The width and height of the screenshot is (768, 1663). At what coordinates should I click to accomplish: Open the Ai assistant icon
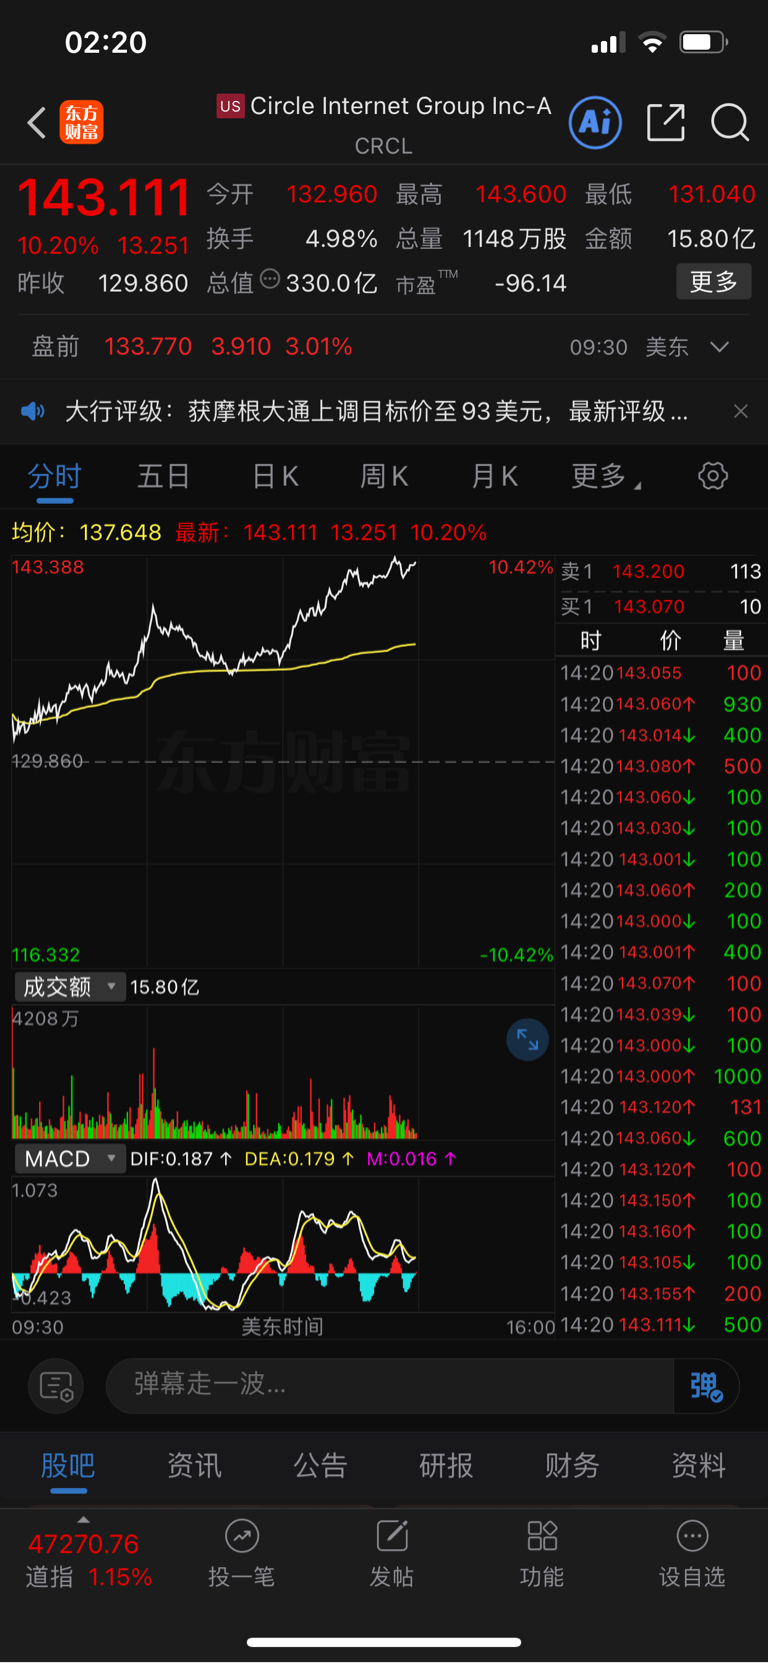595,122
